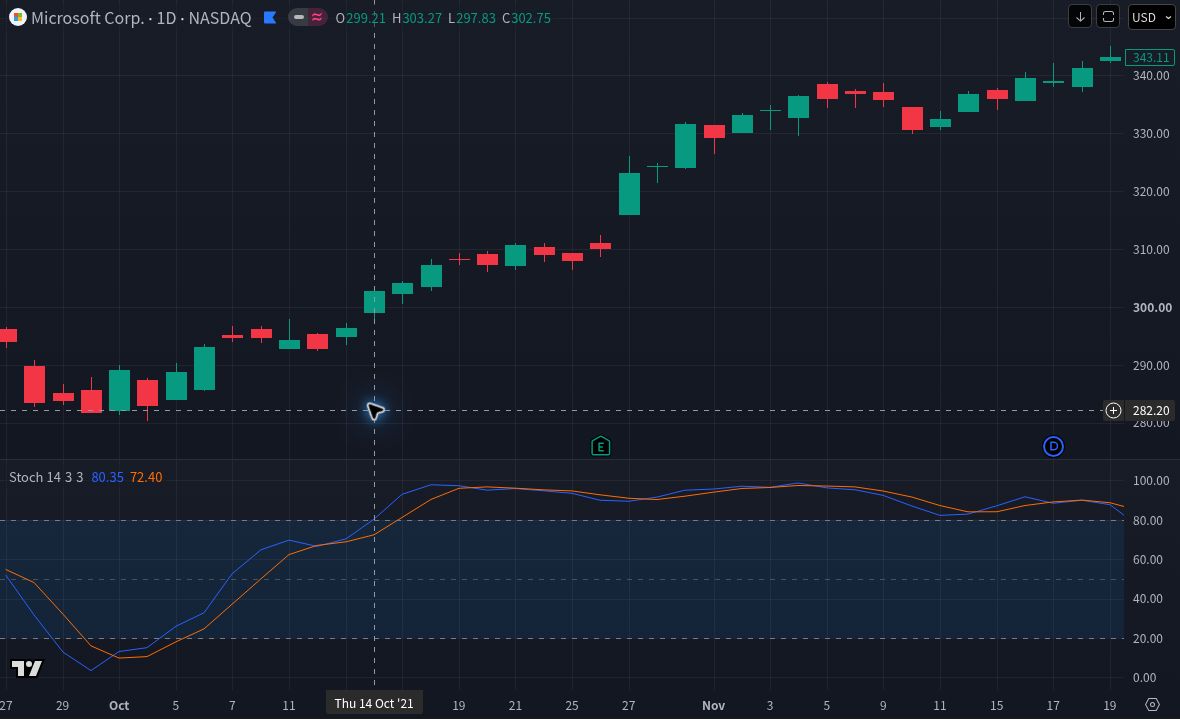1180x719 pixels.
Task: Click the pink approximately-equal icon in the pill
Action: click(318, 17)
